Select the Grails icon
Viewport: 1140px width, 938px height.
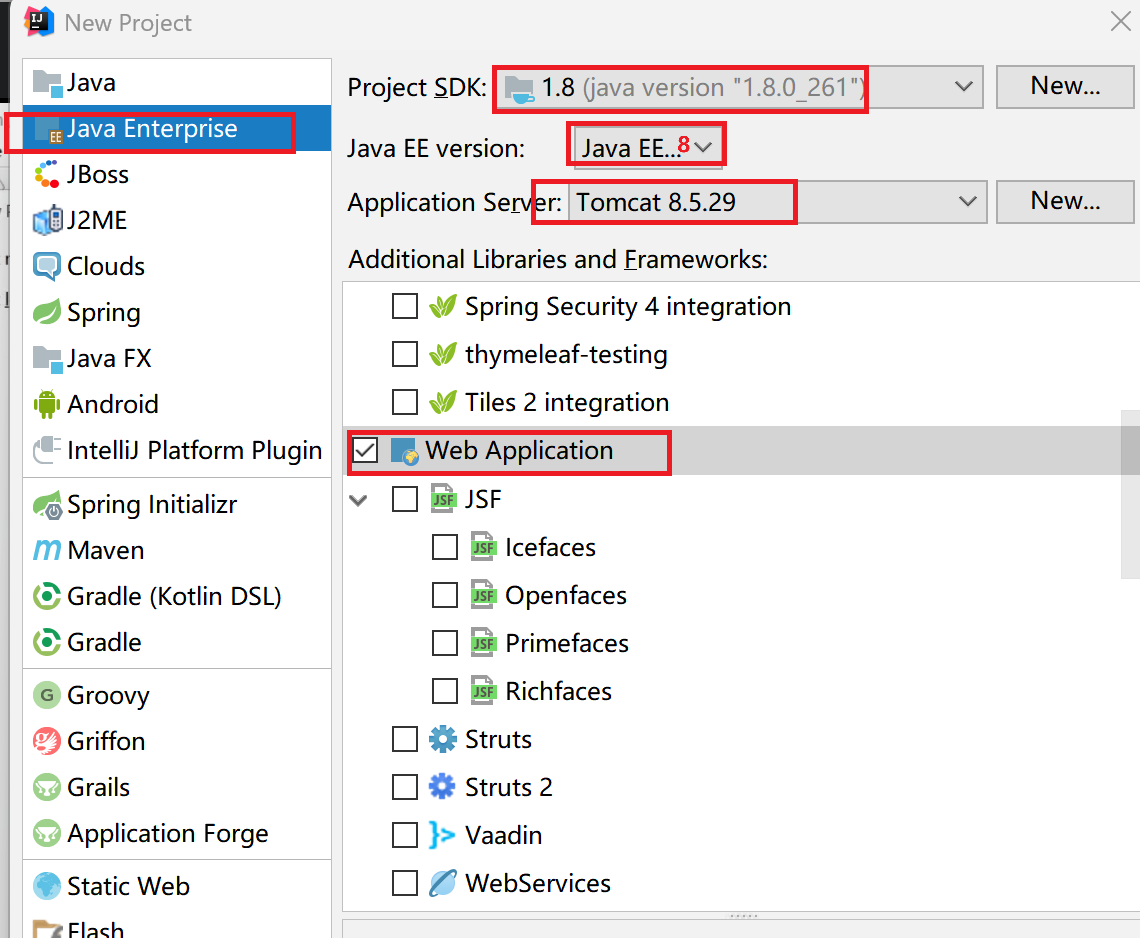click(47, 787)
